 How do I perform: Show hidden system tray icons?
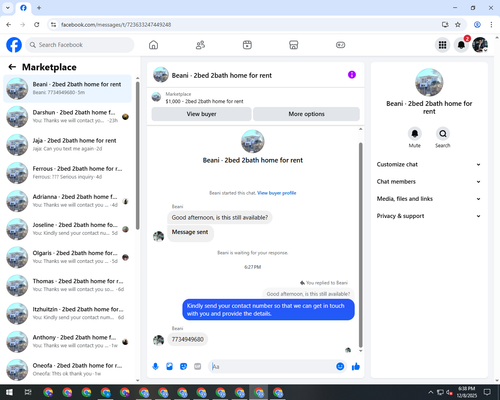(431, 392)
